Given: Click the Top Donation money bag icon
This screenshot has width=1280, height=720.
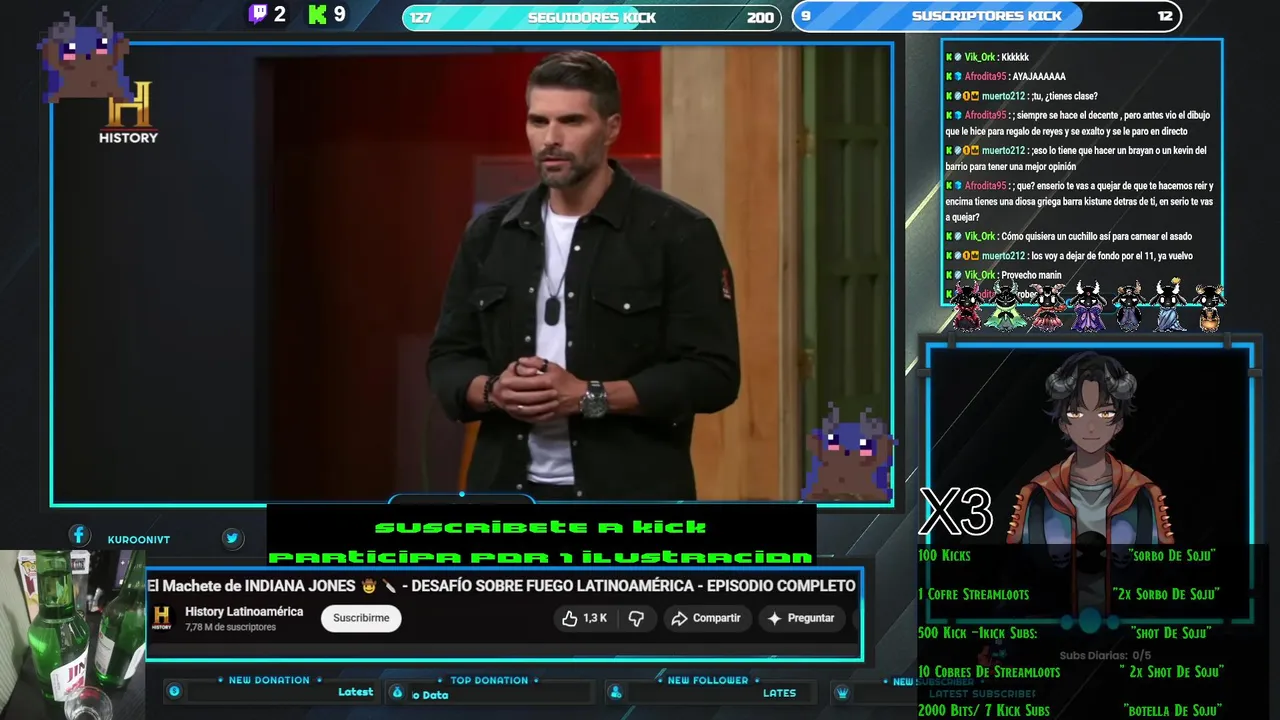Looking at the screenshot, I should tap(397, 692).
